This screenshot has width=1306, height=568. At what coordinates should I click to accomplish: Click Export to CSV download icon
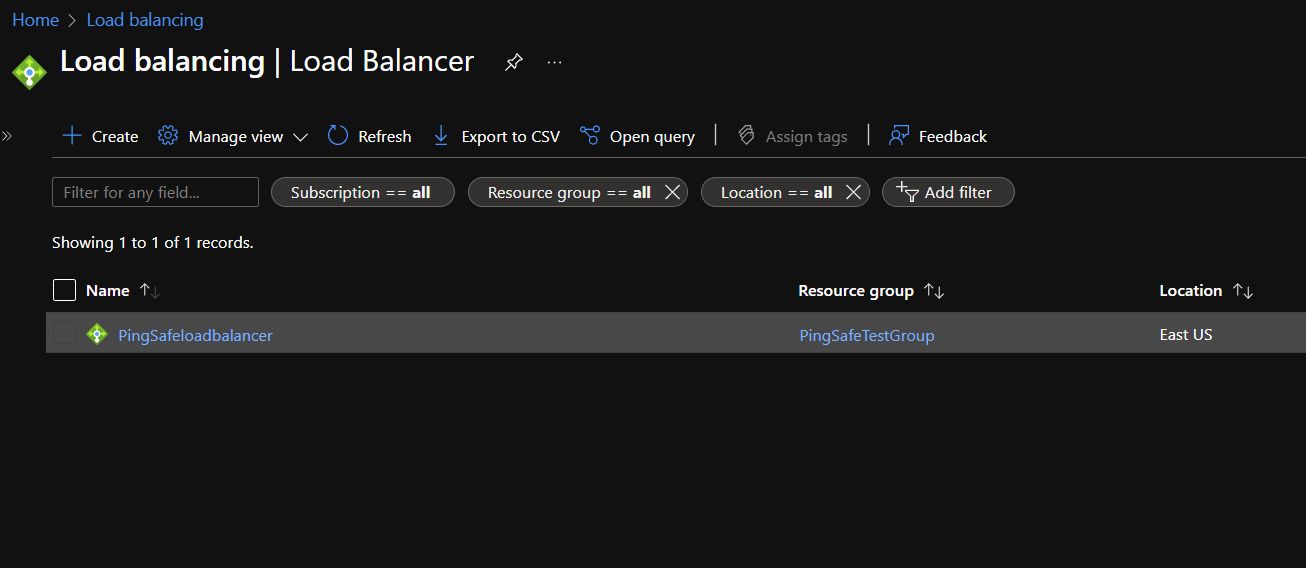click(441, 136)
